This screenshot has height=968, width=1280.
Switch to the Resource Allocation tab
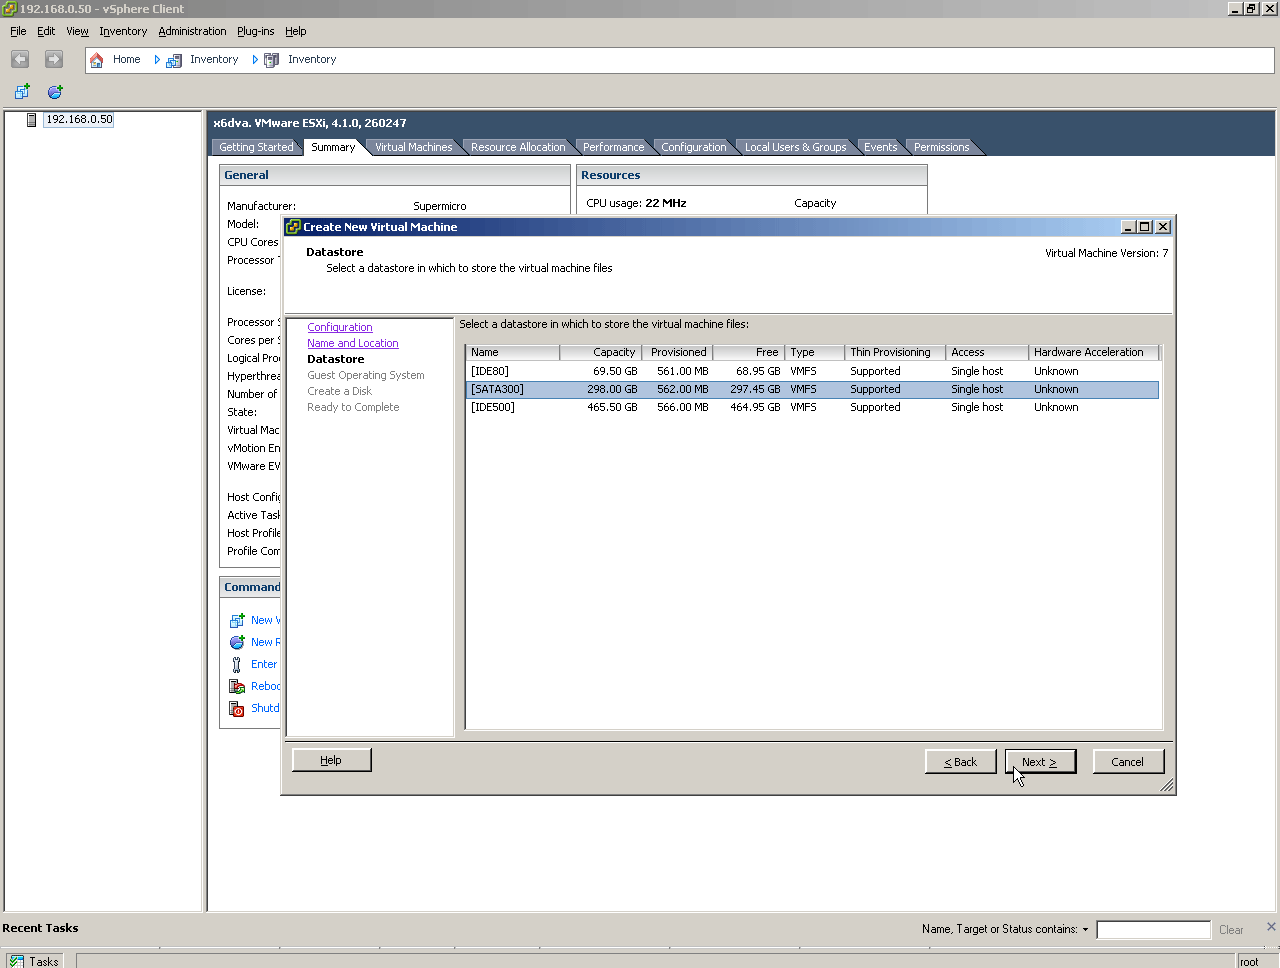click(x=518, y=147)
